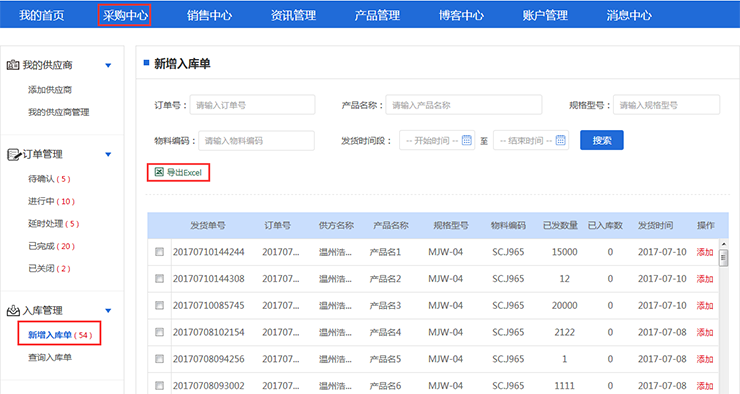This screenshot has height=394, width=740.
Task: Open 我的供应商管理 link
Action: tap(59, 112)
